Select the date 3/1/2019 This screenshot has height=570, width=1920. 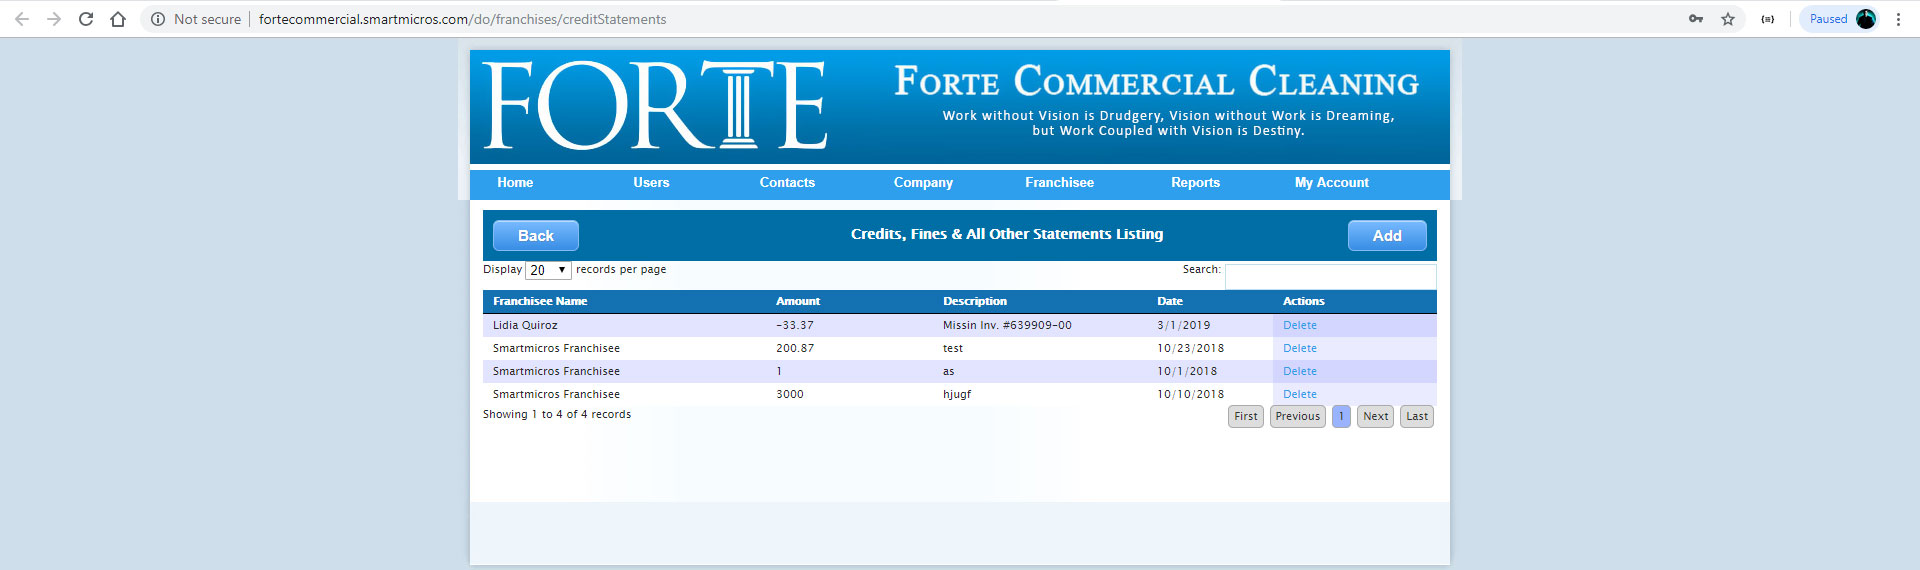click(1184, 325)
